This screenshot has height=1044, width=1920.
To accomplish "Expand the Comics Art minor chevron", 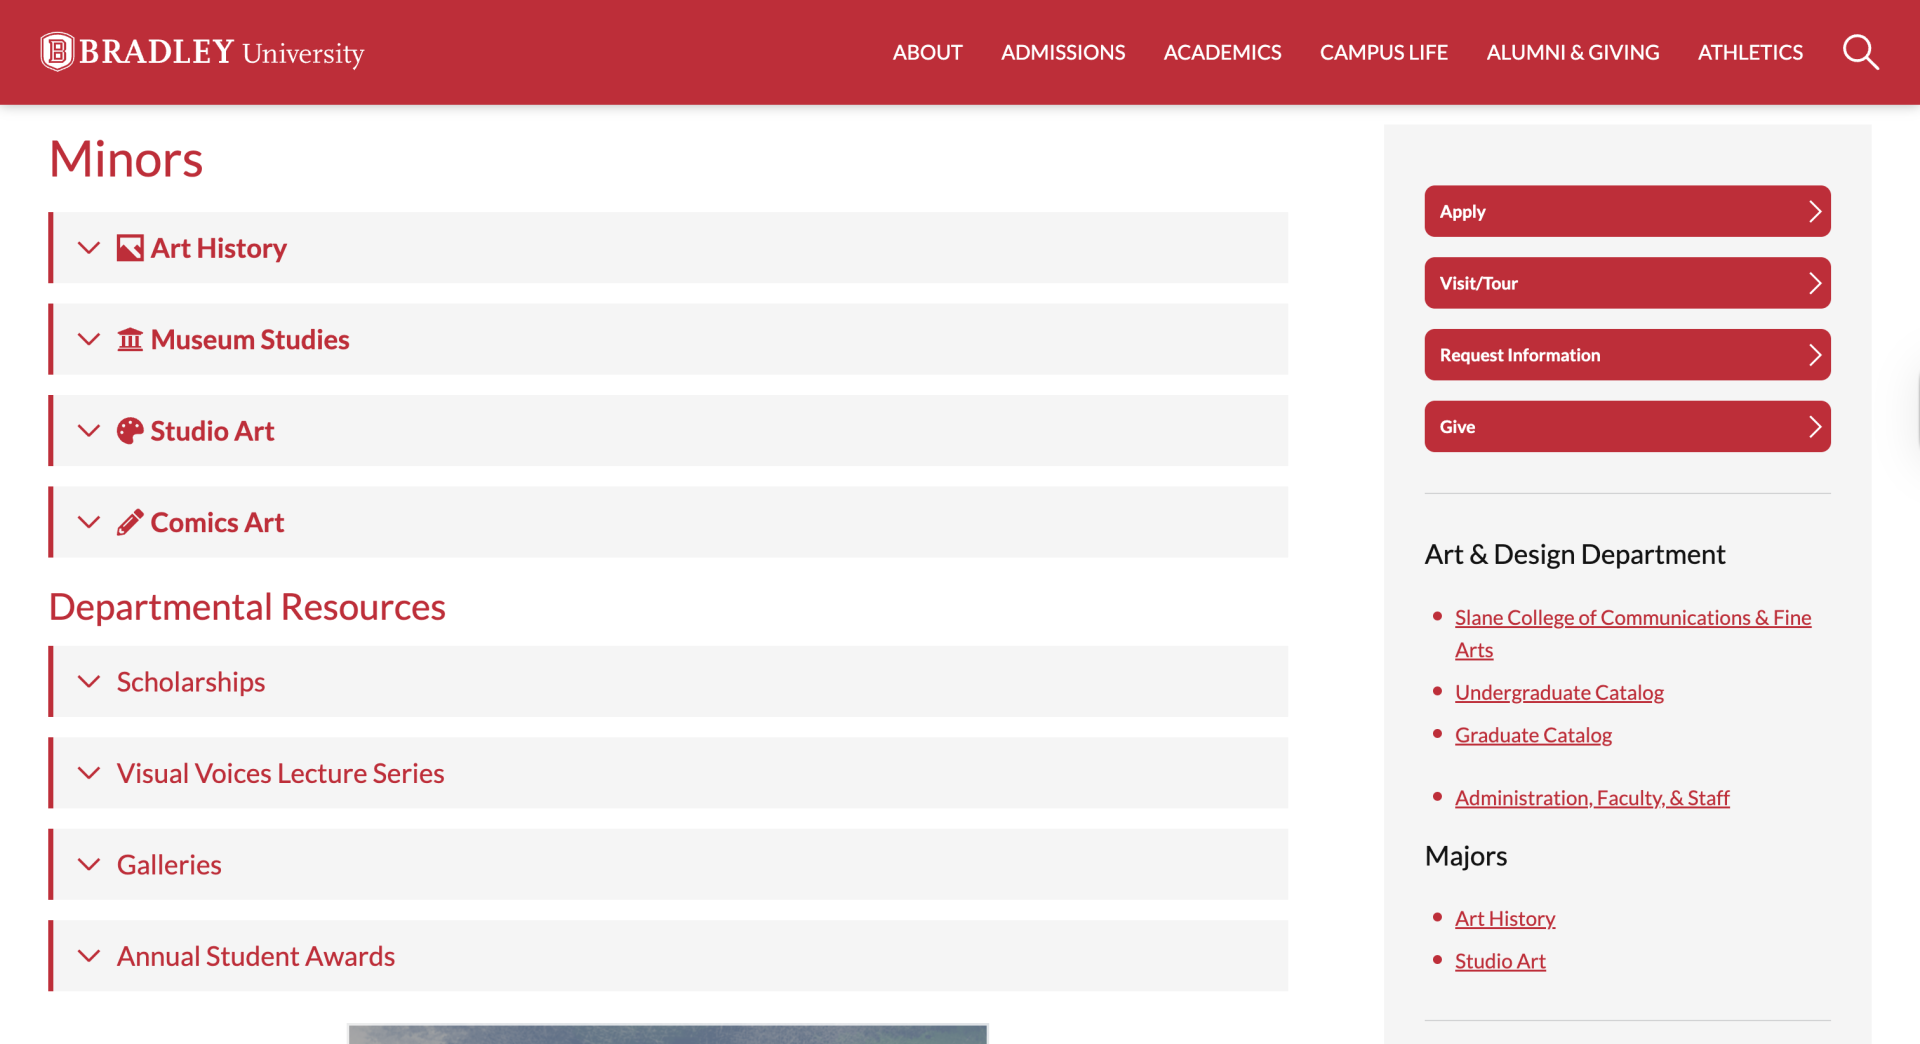I will pos(89,522).
